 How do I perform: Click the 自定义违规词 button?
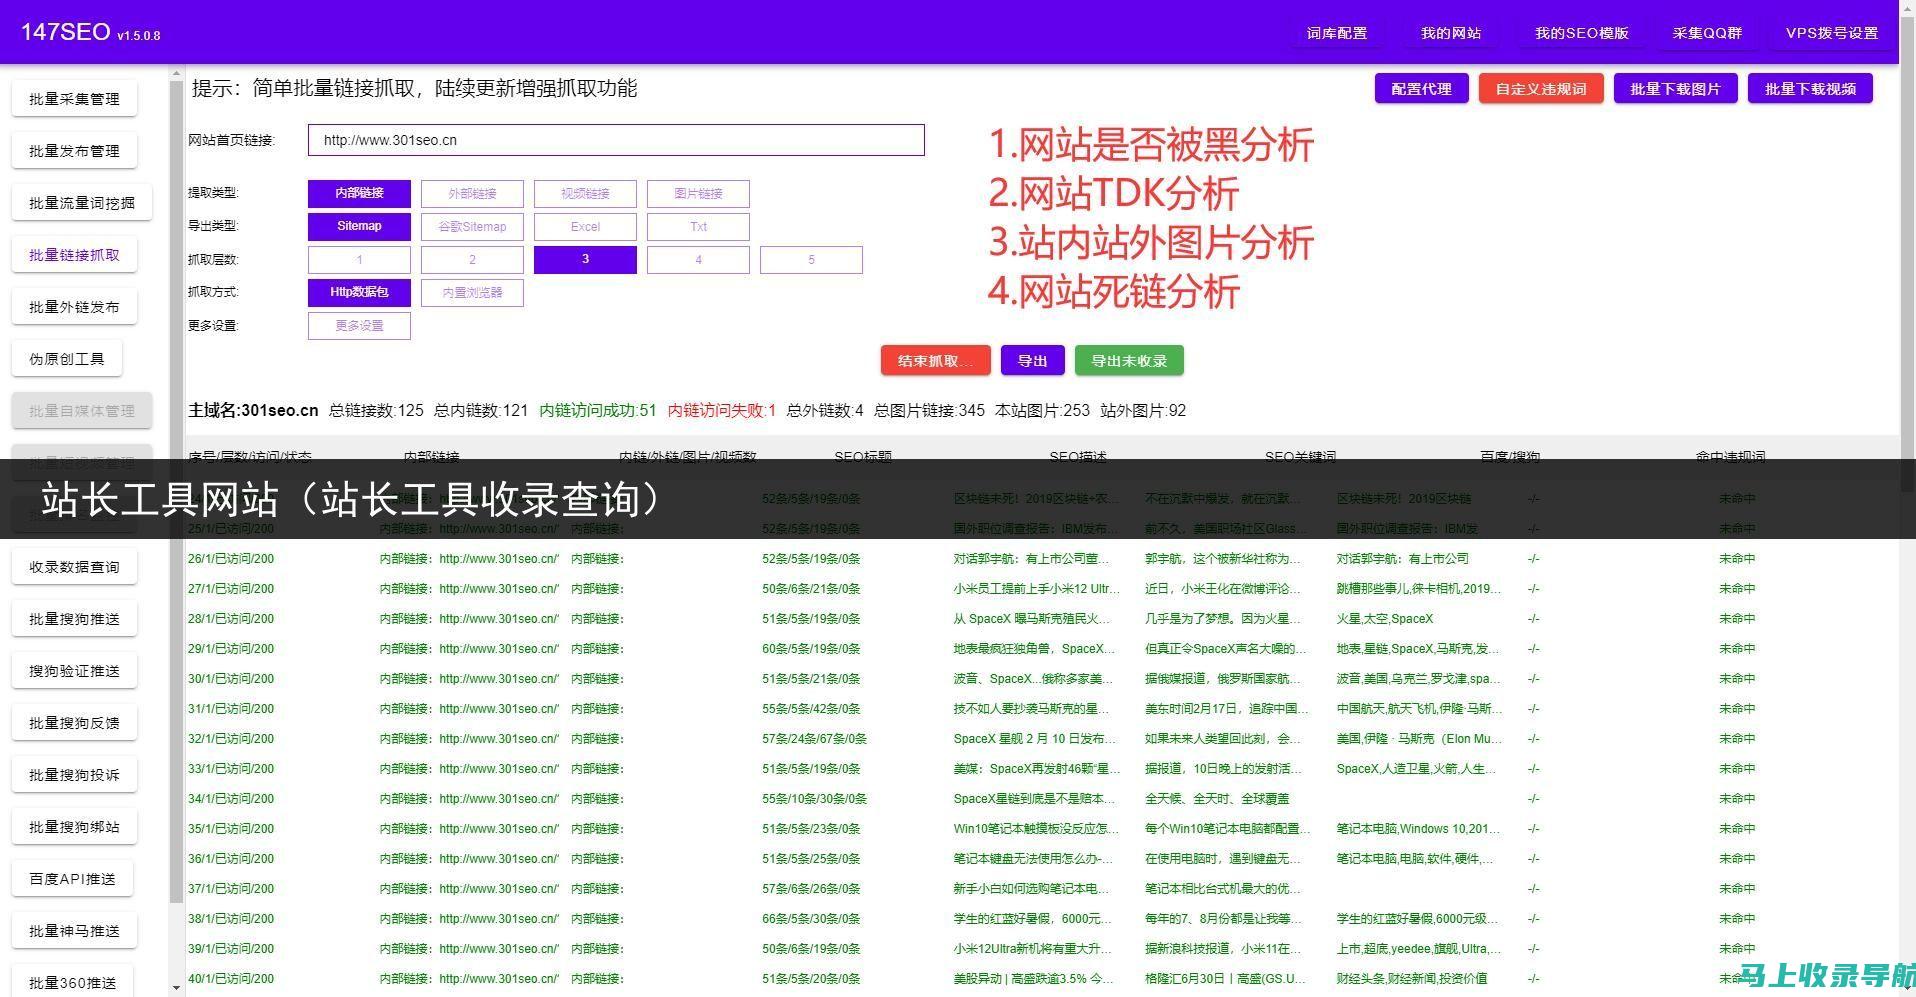[x=1541, y=89]
